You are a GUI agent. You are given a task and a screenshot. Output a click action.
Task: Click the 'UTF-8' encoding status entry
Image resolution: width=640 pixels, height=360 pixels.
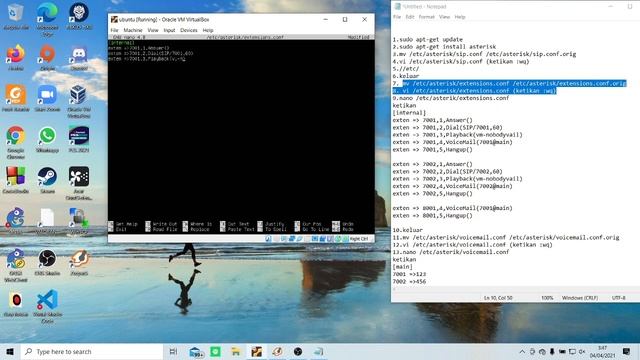coord(618,298)
